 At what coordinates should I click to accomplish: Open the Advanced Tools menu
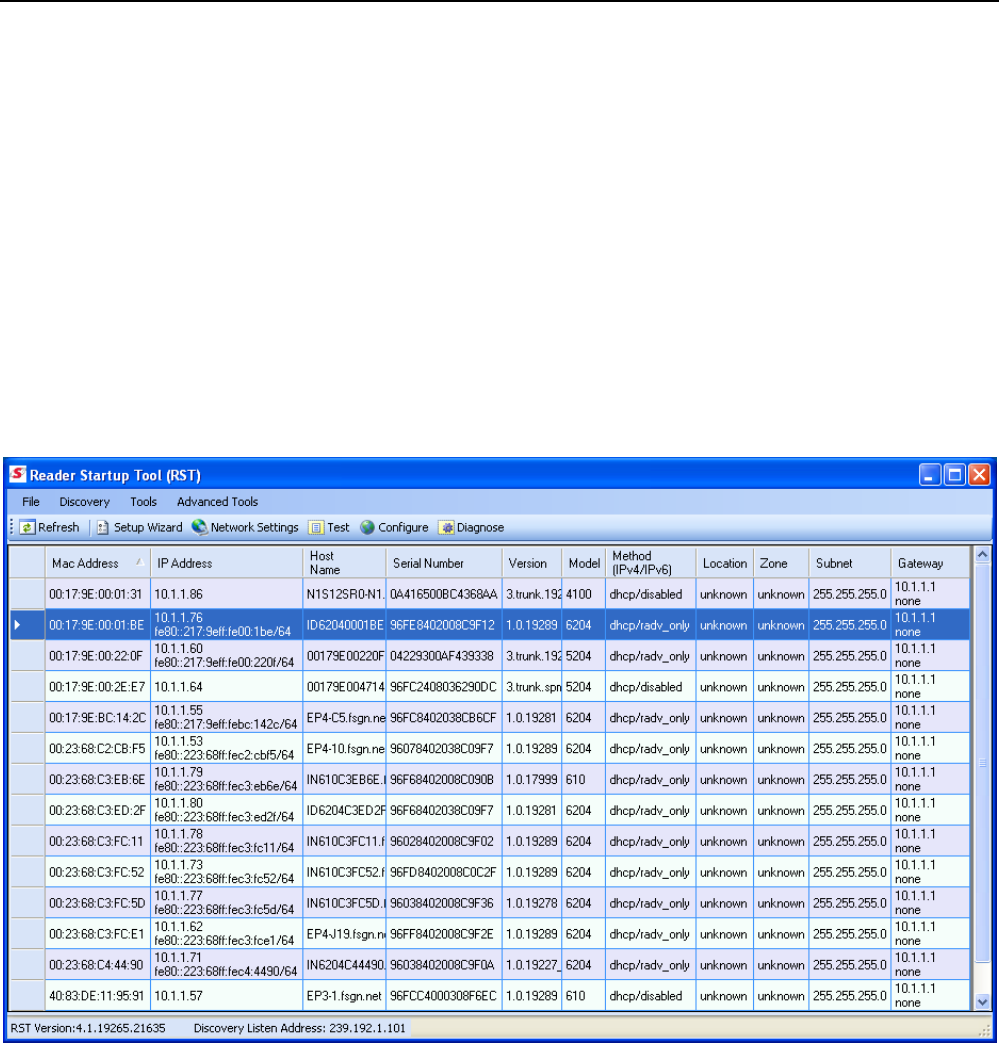pos(217,502)
